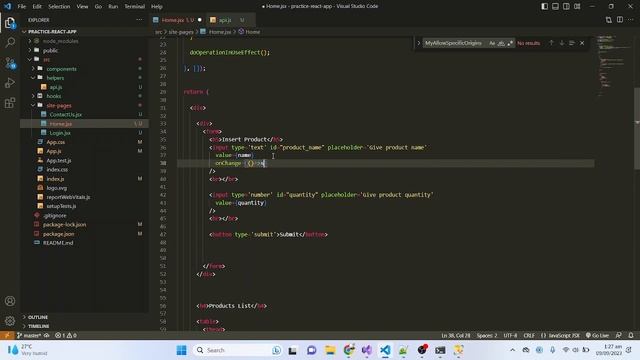Open the Search view in activity bar
This screenshot has width=640, height=360.
pos(10,42)
